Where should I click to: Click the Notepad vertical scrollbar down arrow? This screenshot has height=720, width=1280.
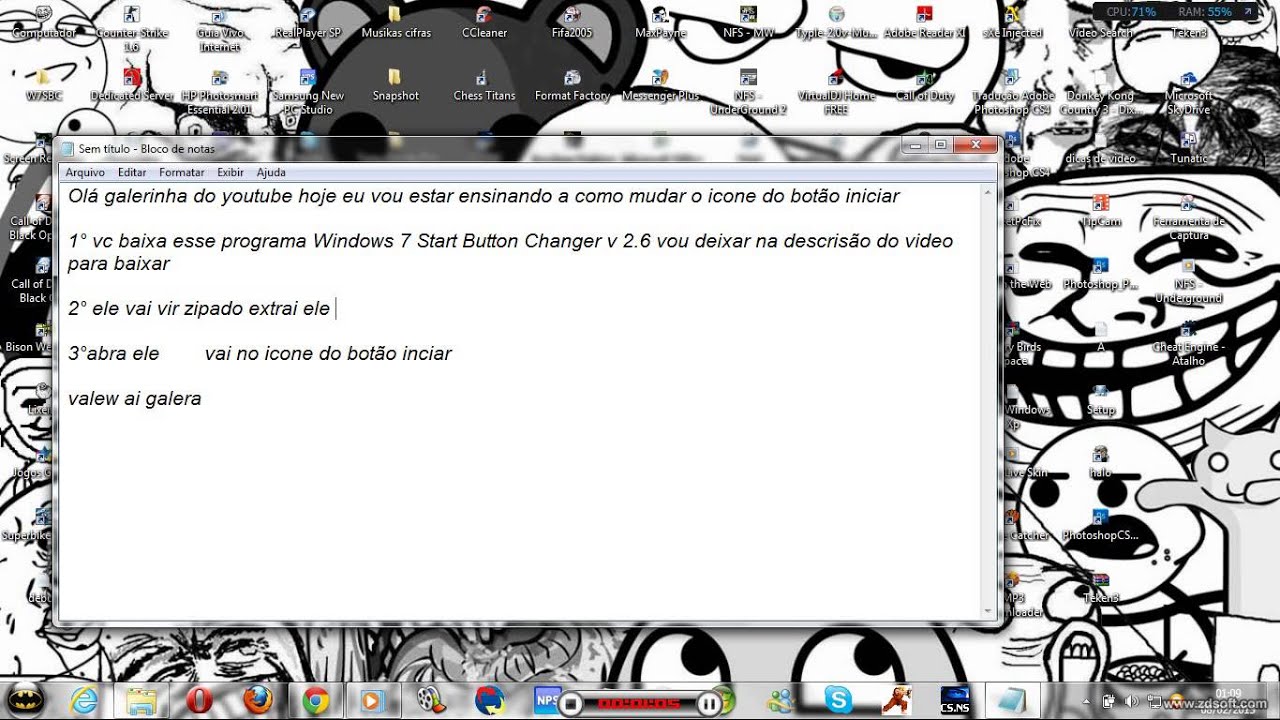pyautogui.click(x=990, y=611)
